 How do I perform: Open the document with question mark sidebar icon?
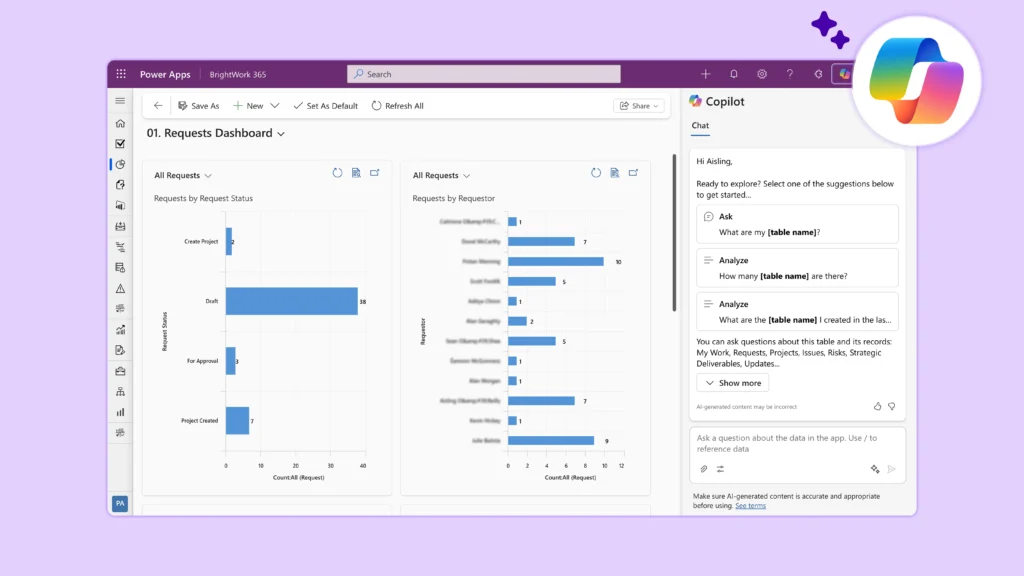pos(120,185)
